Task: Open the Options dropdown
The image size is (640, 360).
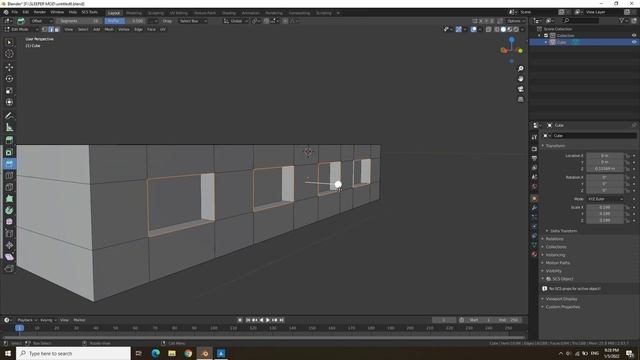Action: tap(516, 21)
